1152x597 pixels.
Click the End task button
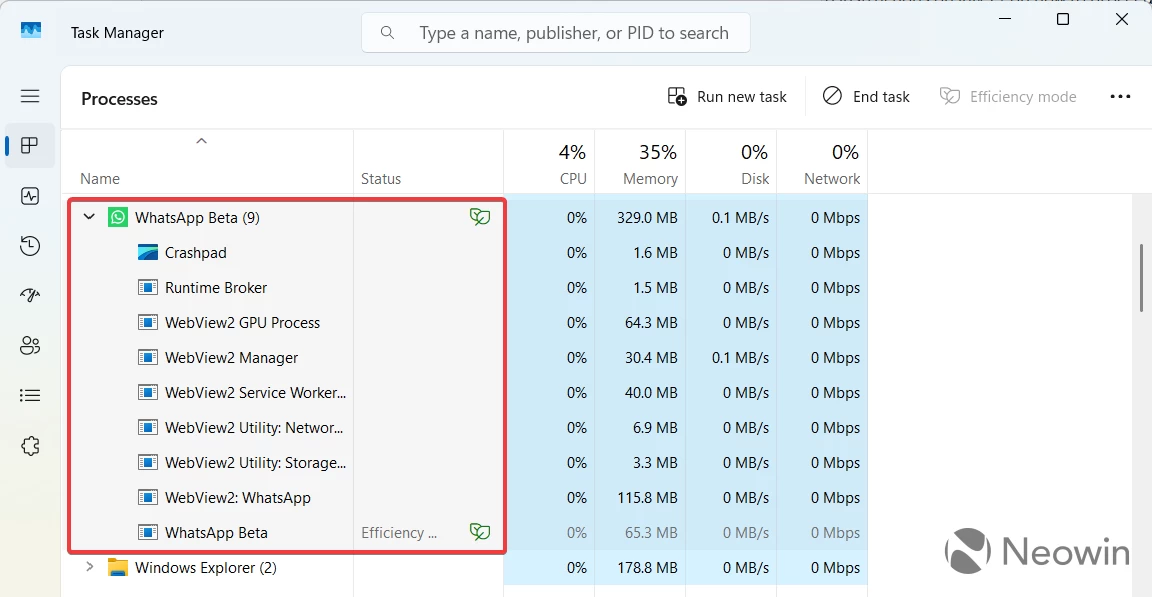[866, 97]
